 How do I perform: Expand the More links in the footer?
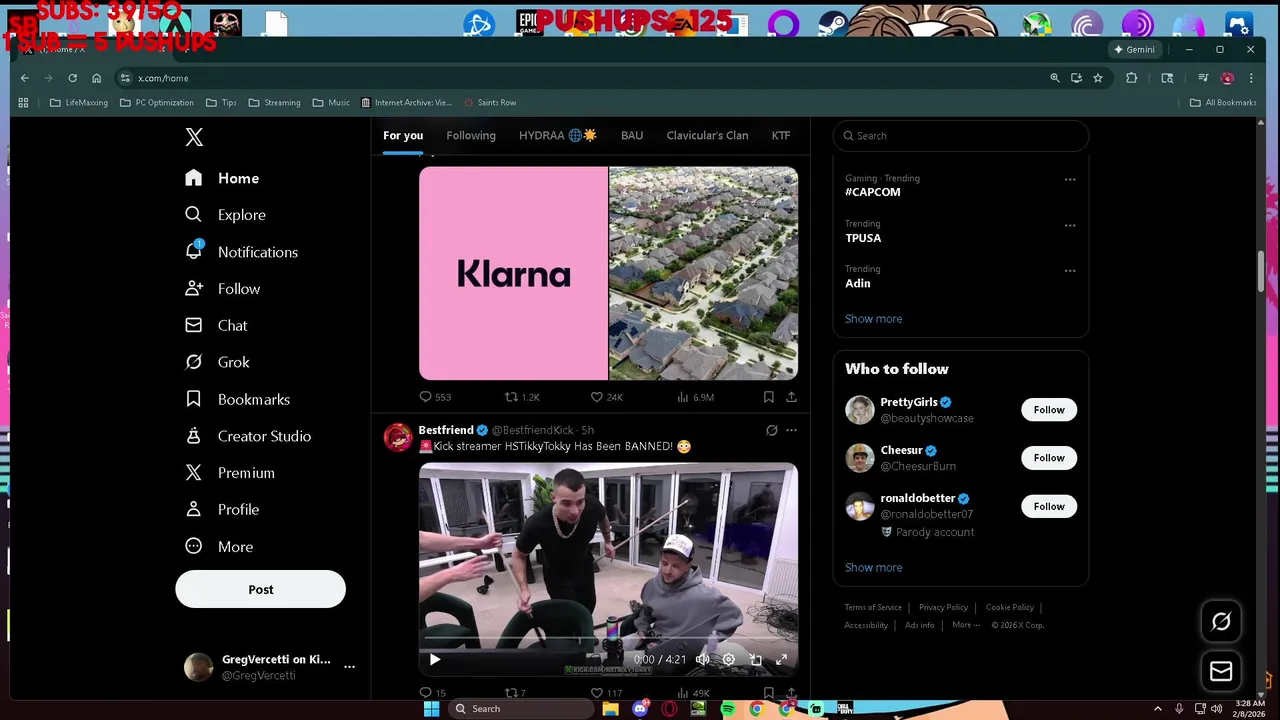click(966, 625)
